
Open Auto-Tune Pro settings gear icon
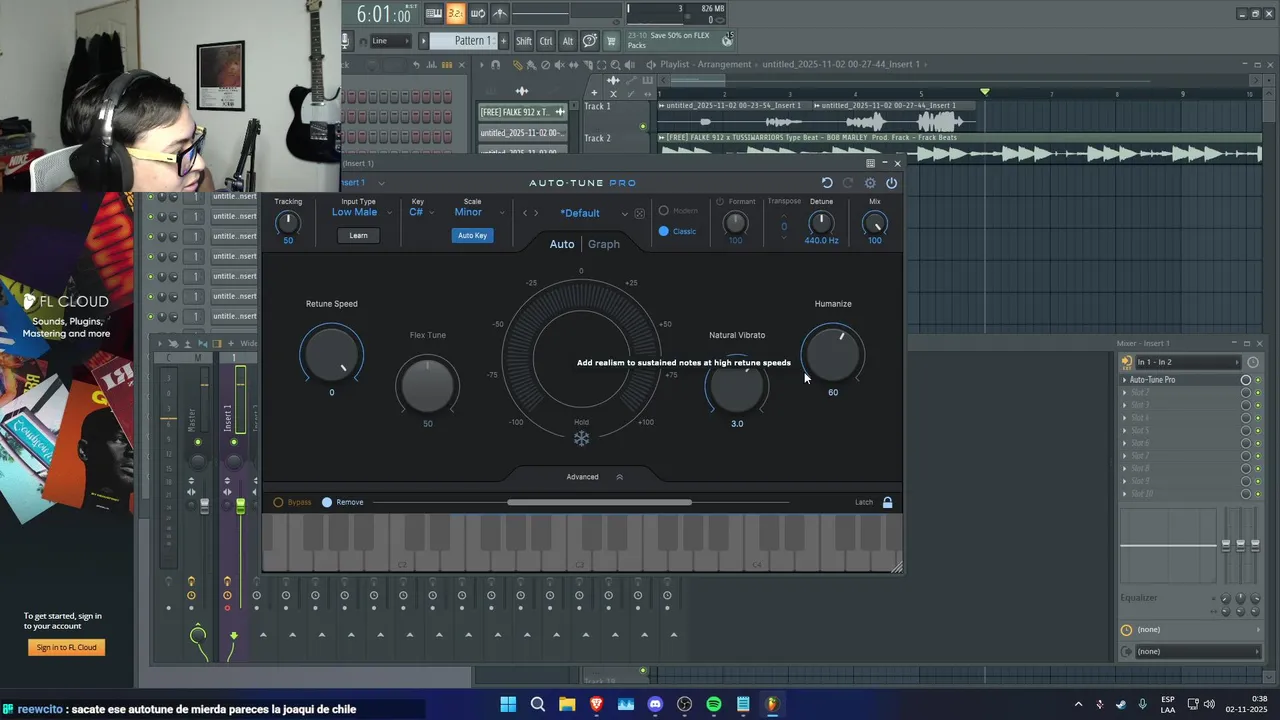click(870, 183)
